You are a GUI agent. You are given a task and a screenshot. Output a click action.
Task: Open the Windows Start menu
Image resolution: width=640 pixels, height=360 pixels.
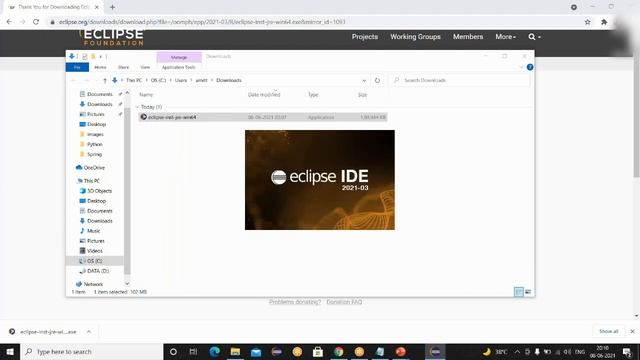click(10, 352)
